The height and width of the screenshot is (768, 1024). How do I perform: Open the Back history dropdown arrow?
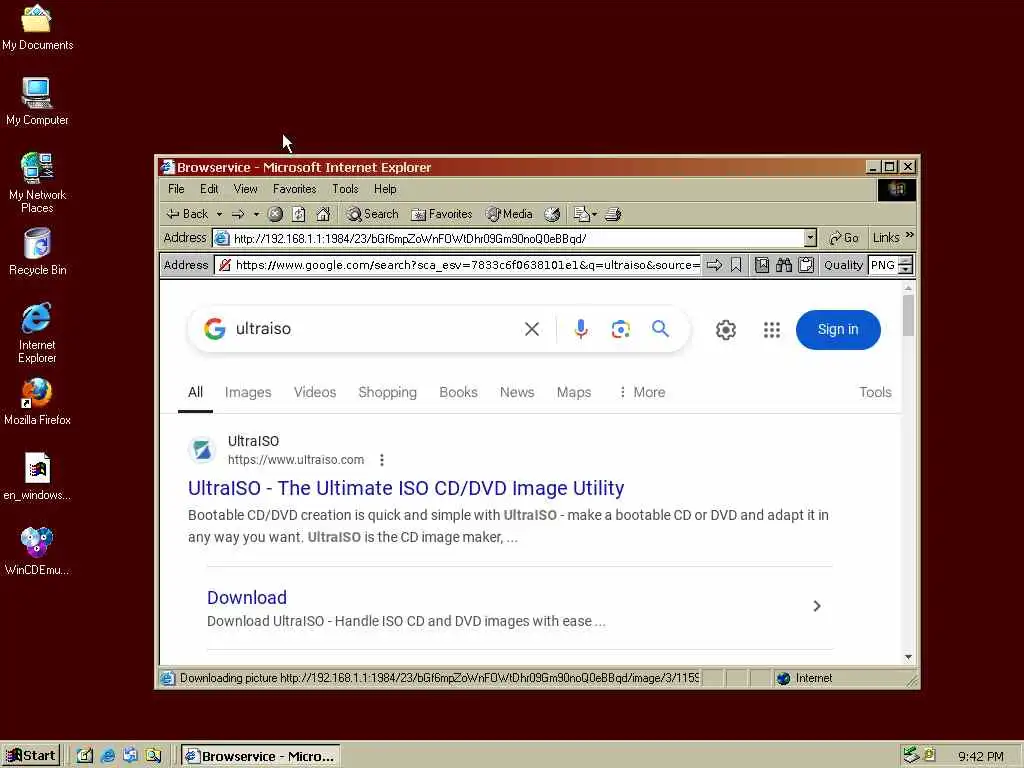[219, 214]
